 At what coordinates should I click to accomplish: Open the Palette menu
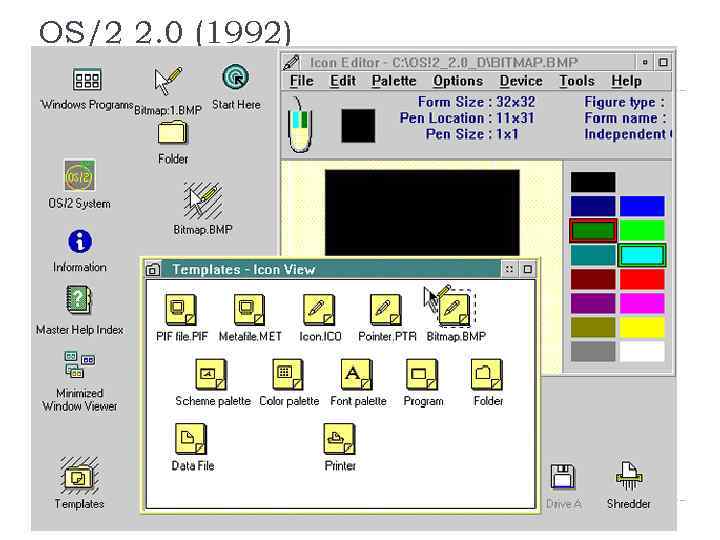click(x=394, y=81)
